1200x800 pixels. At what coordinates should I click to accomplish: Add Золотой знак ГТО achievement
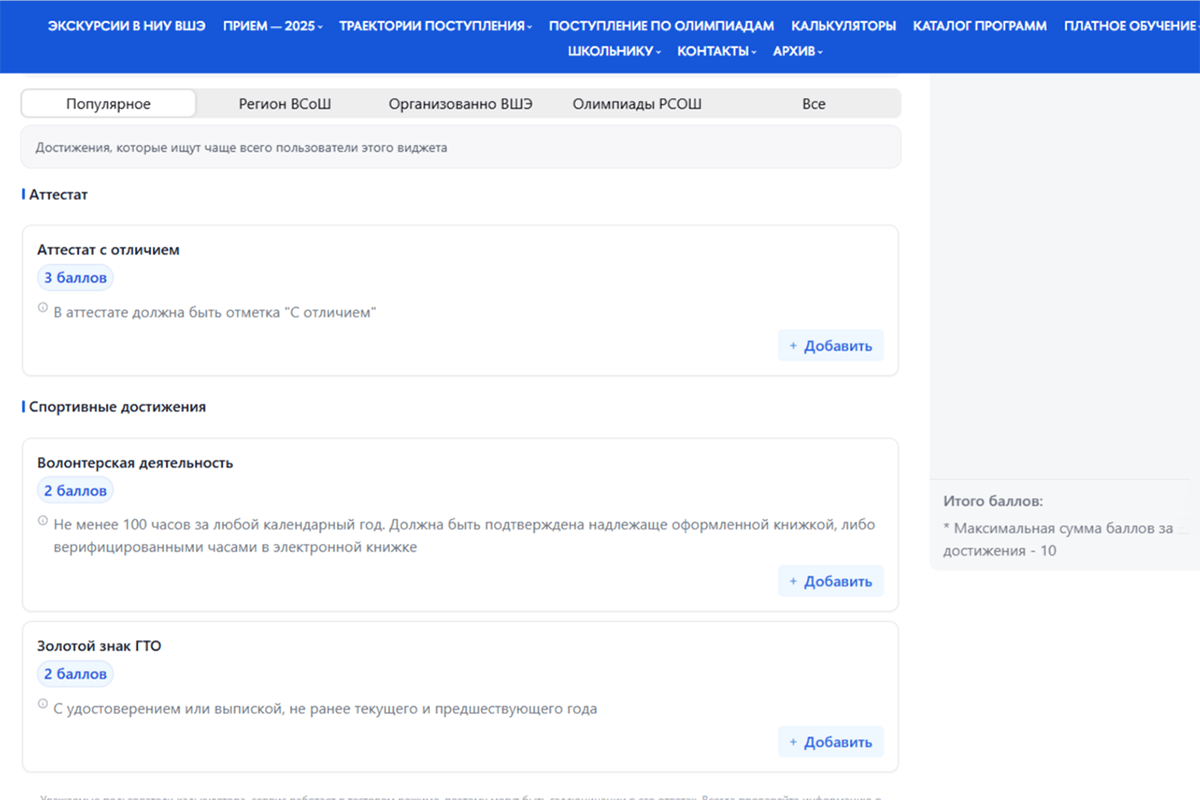831,742
